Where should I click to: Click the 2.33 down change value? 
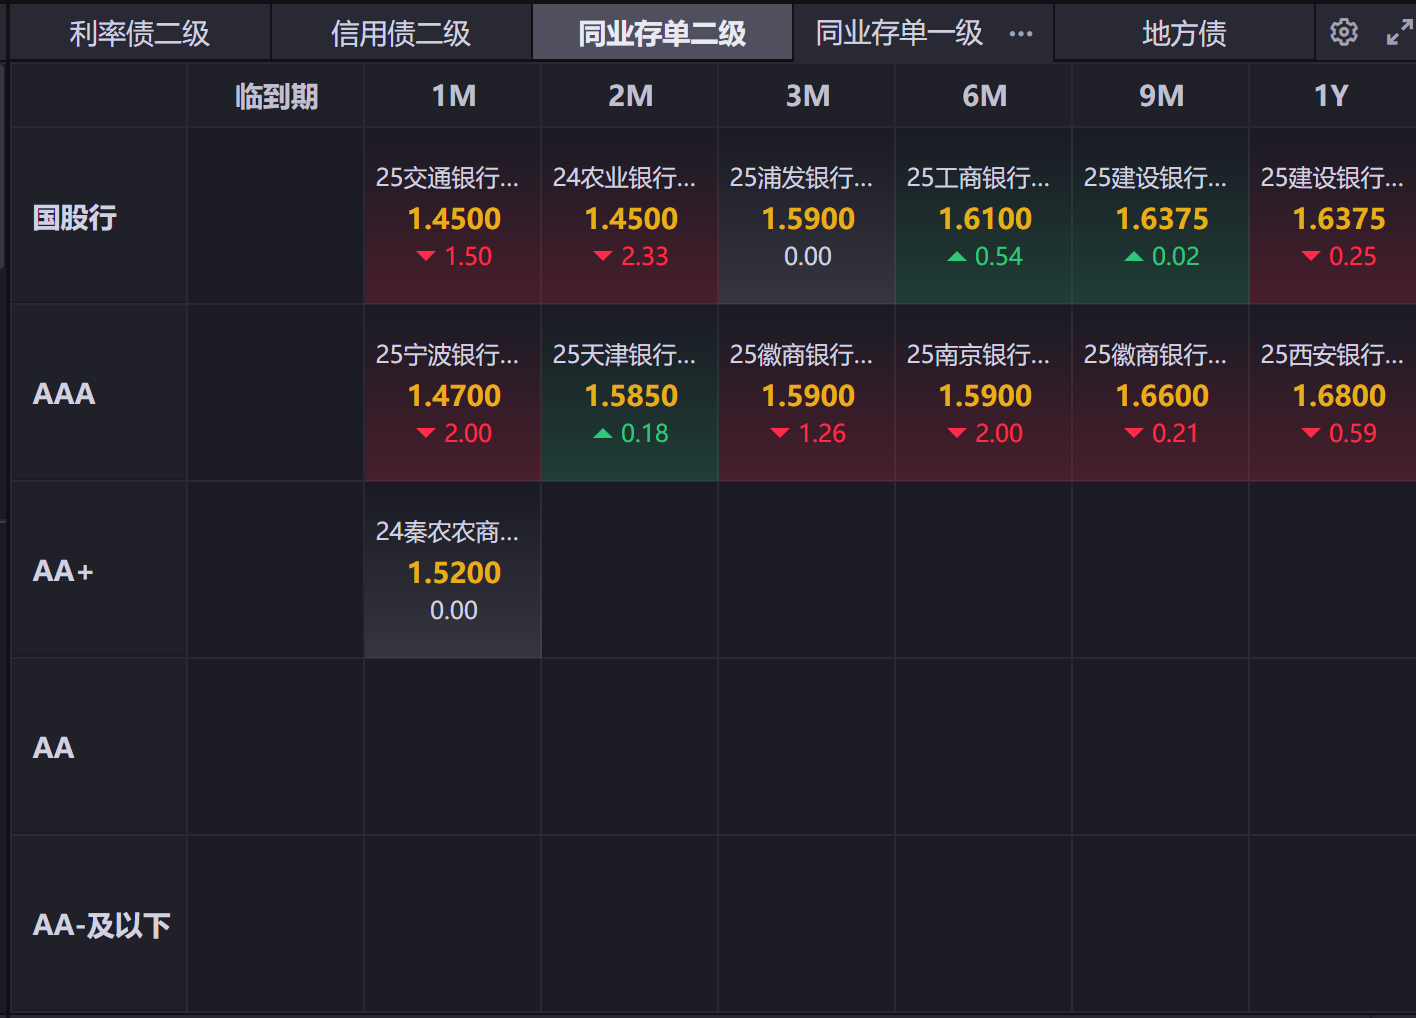(x=645, y=257)
